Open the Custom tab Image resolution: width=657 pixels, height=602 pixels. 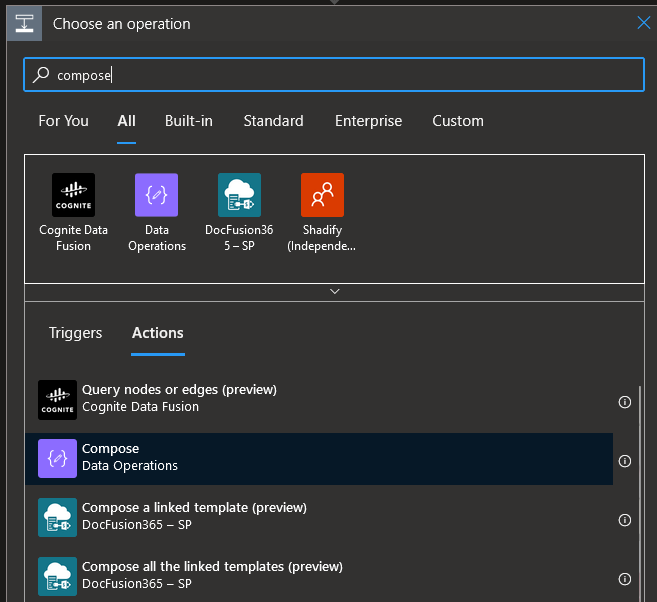(458, 121)
